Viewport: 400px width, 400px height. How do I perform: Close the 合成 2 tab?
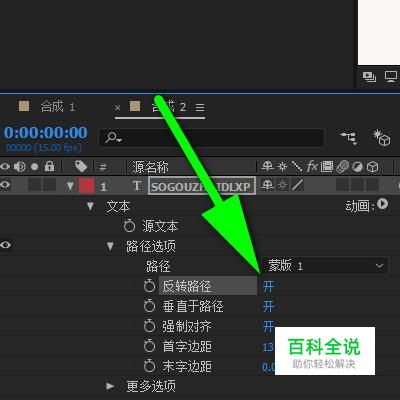[x=117, y=108]
